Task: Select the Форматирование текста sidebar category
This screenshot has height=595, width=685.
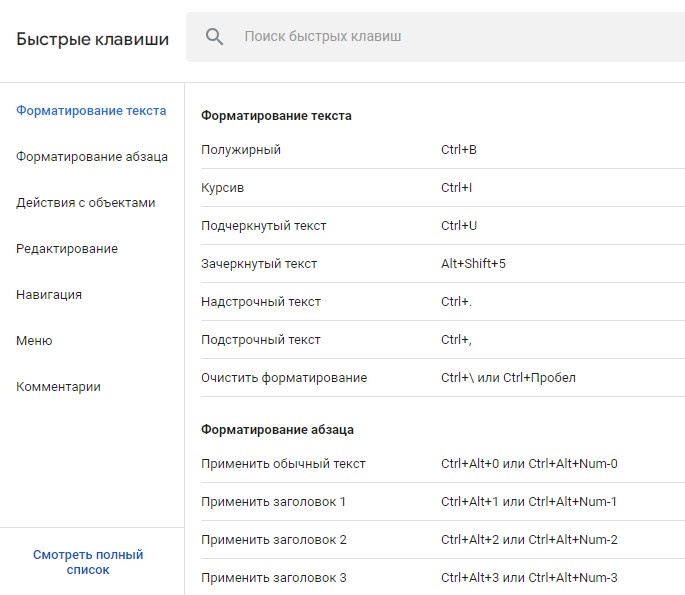Action: coord(91,111)
